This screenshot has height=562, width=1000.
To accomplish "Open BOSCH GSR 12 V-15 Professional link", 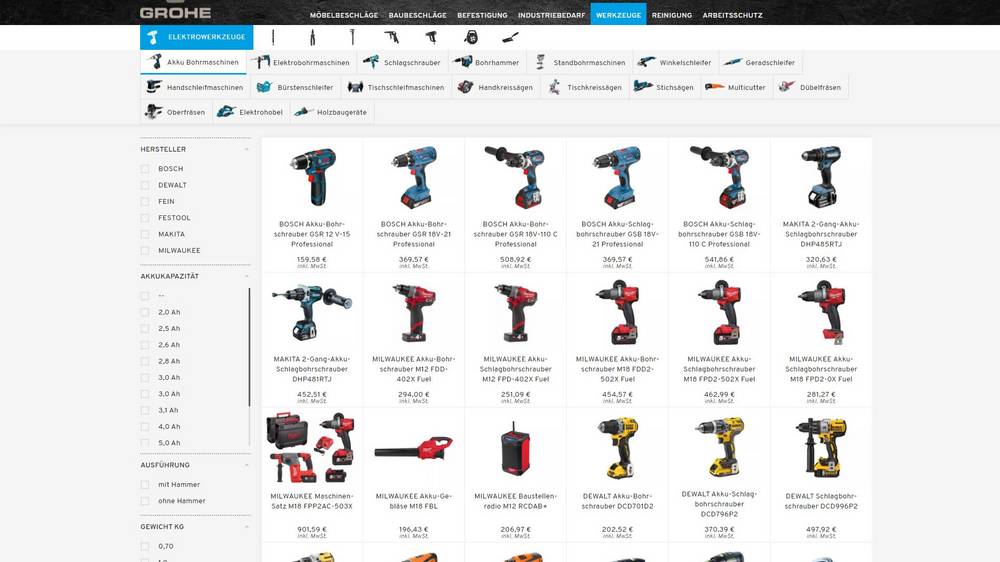I will 312,234.
